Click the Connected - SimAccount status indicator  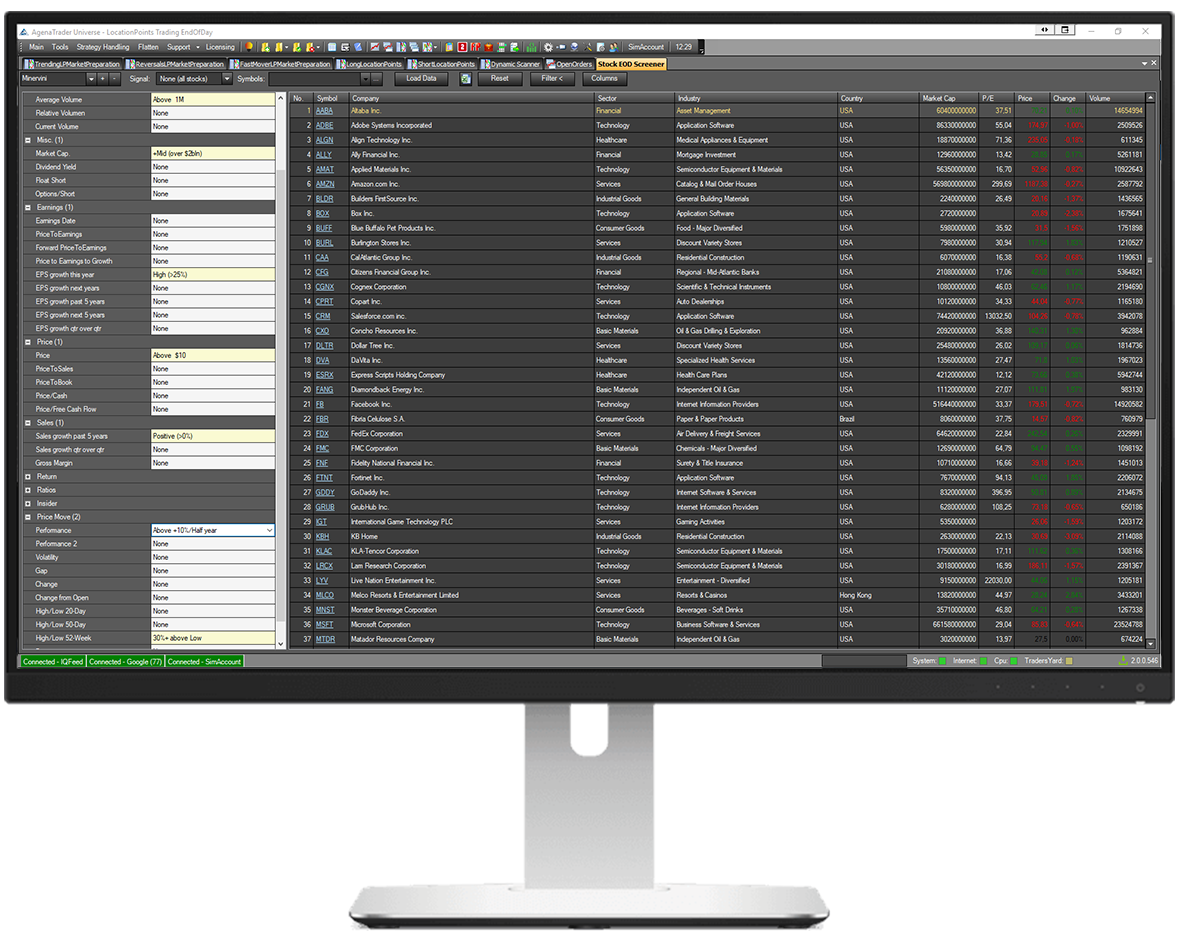[204, 662]
